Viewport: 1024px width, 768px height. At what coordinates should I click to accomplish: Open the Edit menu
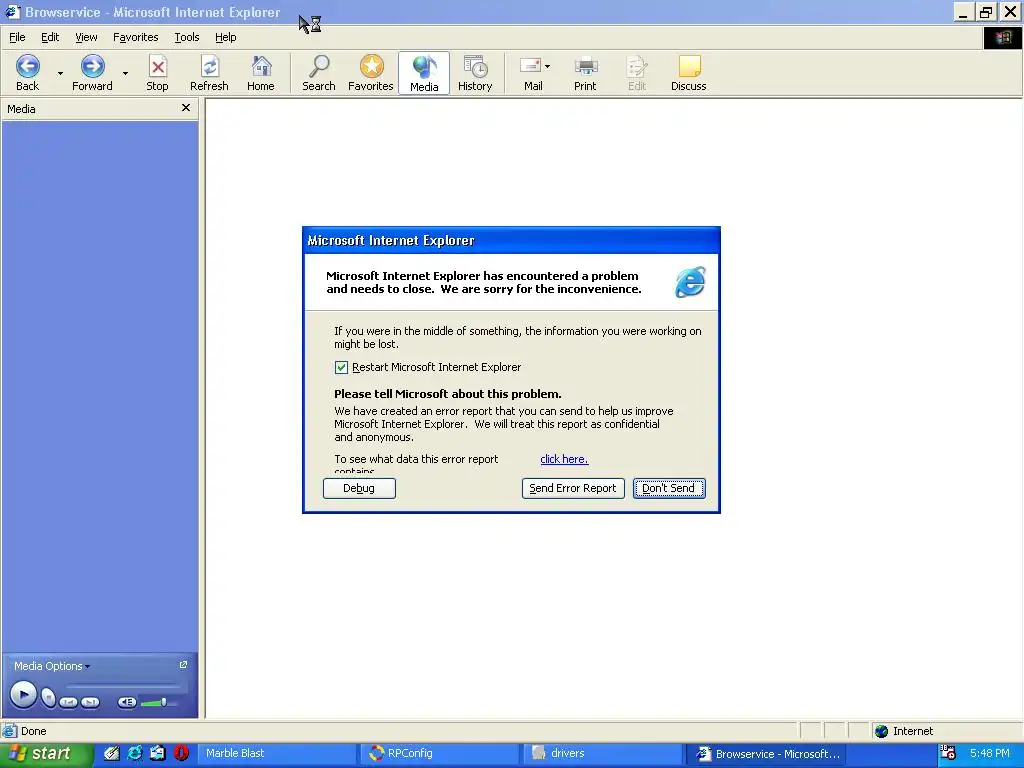50,37
